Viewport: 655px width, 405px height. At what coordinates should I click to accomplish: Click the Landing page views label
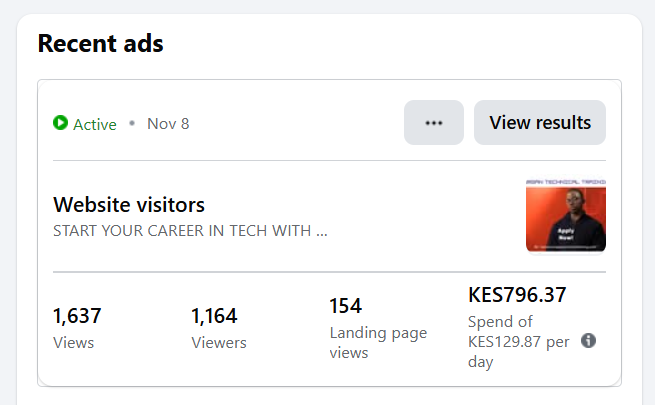click(378, 342)
